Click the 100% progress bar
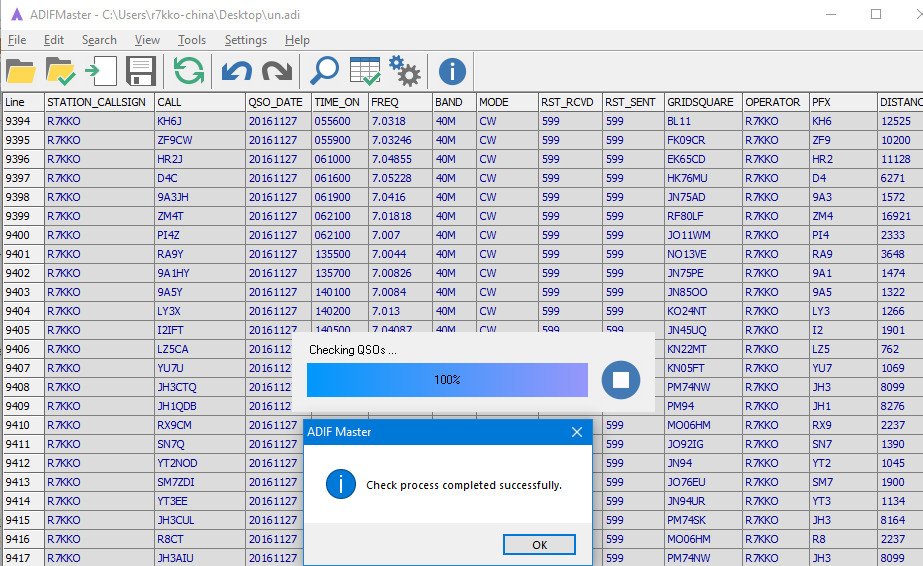Image resolution: width=923 pixels, height=566 pixels. [x=447, y=380]
